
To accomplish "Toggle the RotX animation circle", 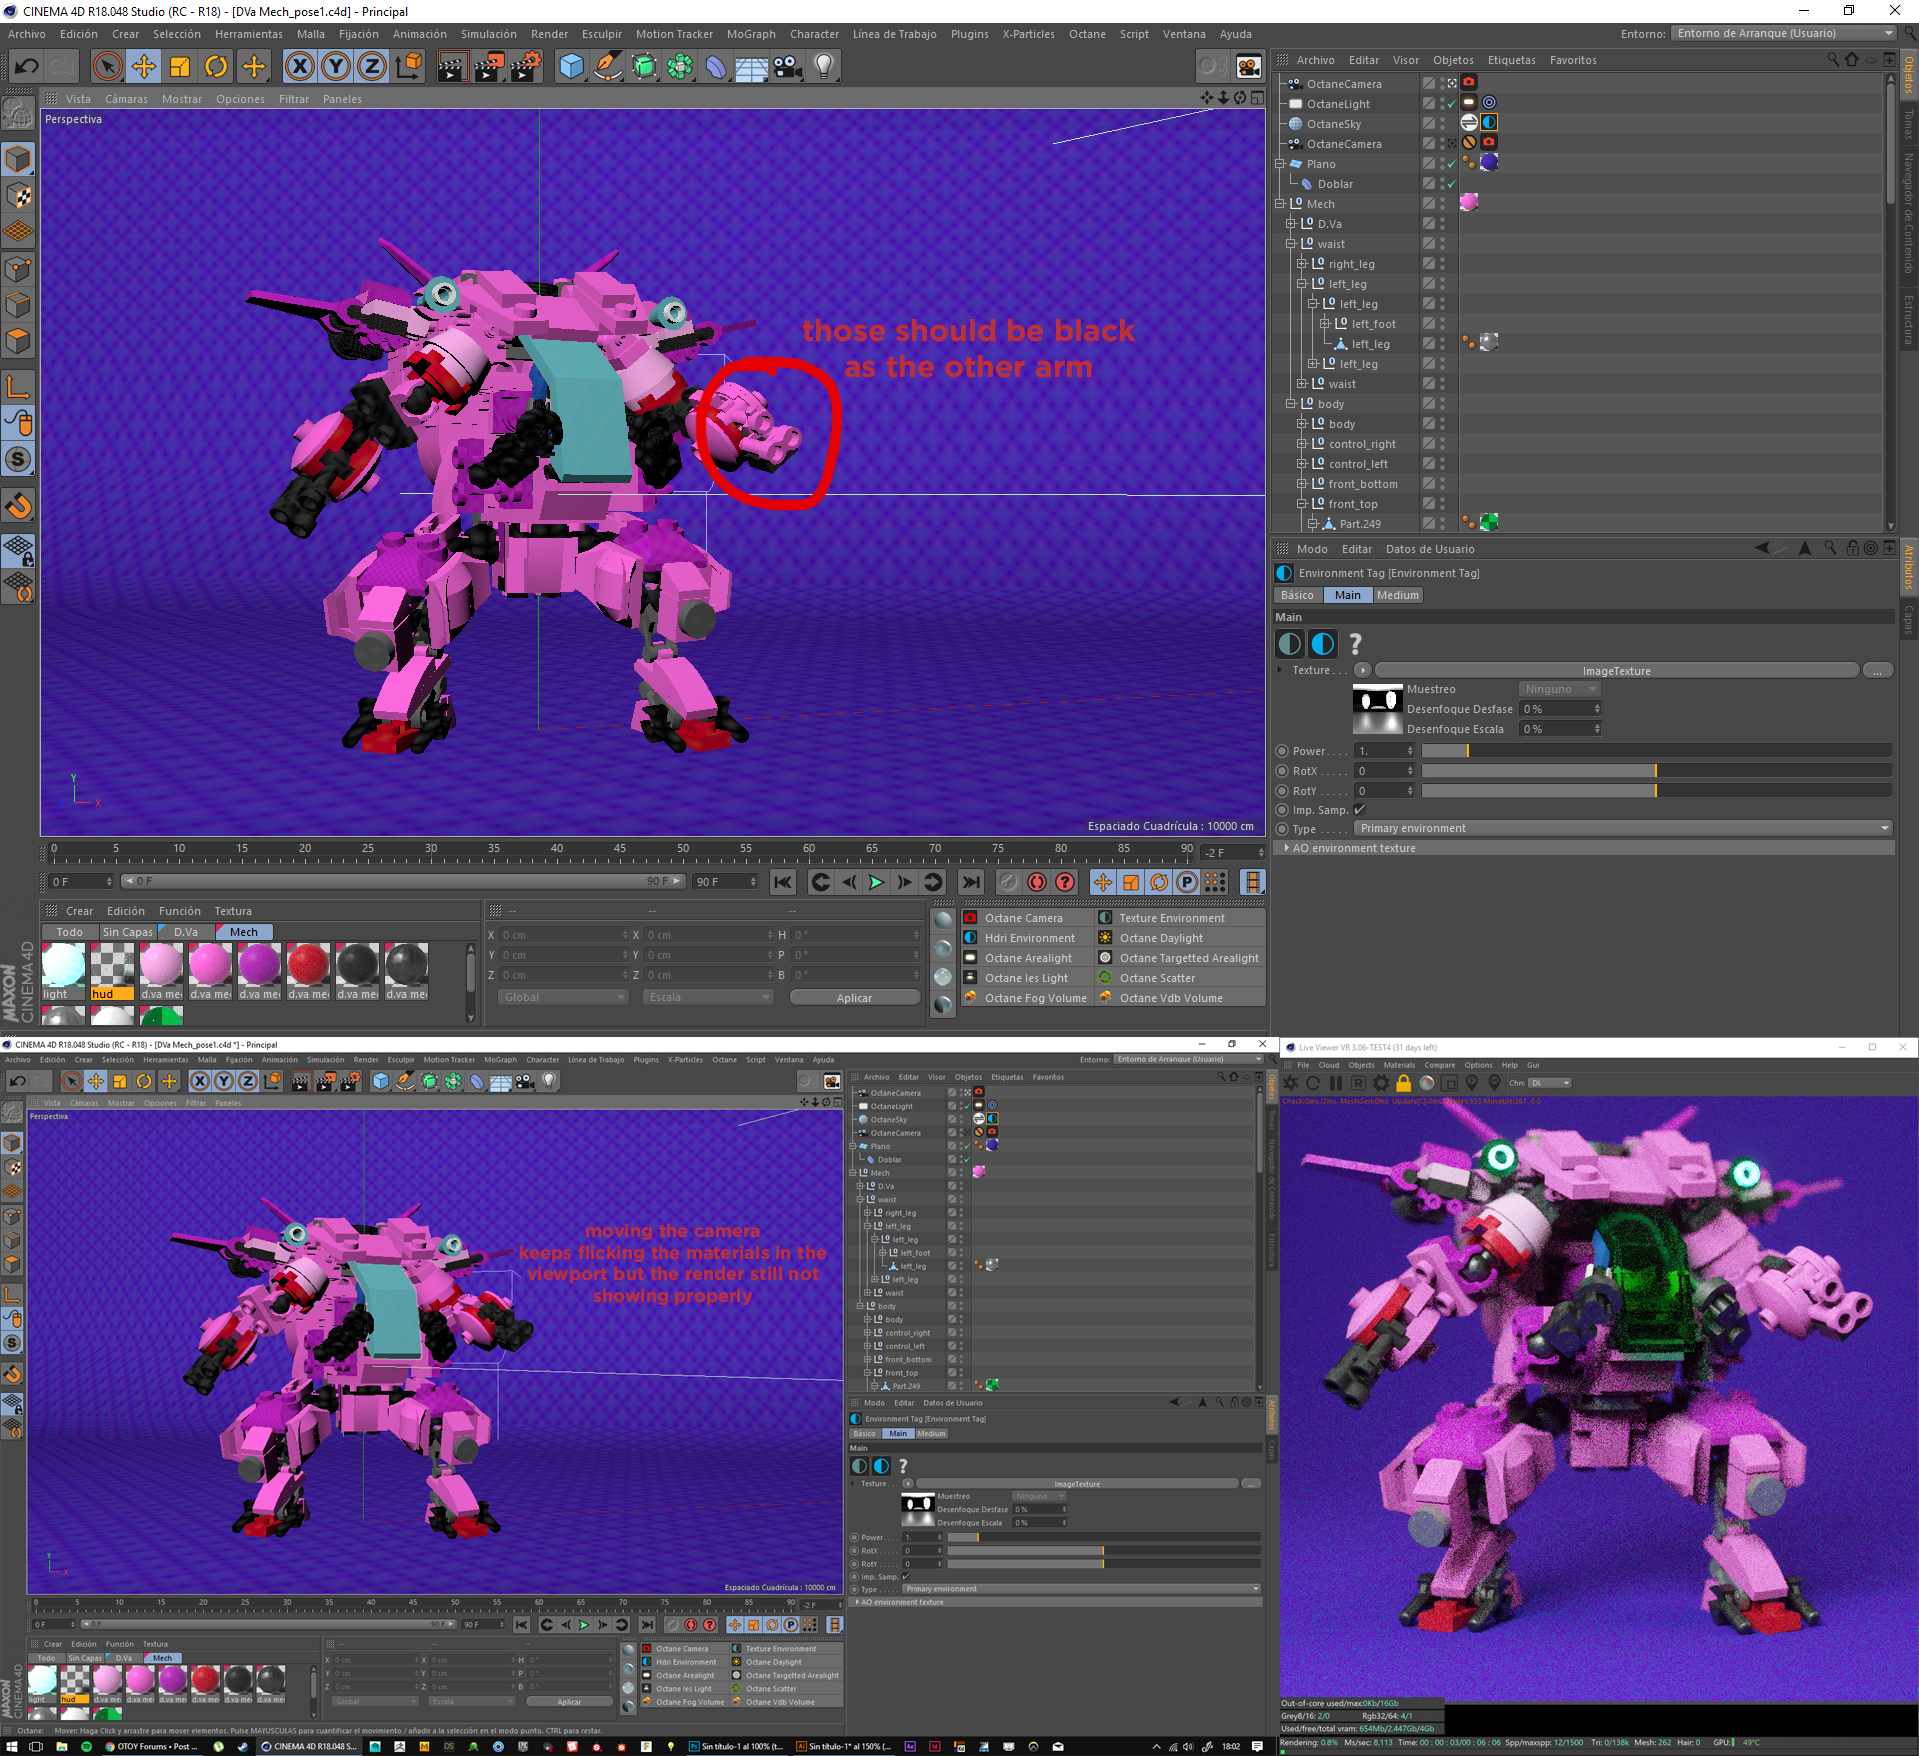I will pos(1282,771).
